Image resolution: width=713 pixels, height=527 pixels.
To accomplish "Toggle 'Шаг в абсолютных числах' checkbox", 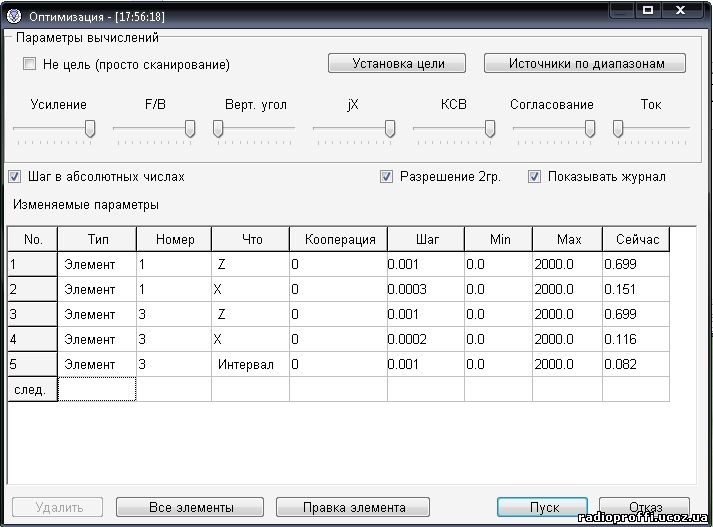I will pyautogui.click(x=15, y=176).
